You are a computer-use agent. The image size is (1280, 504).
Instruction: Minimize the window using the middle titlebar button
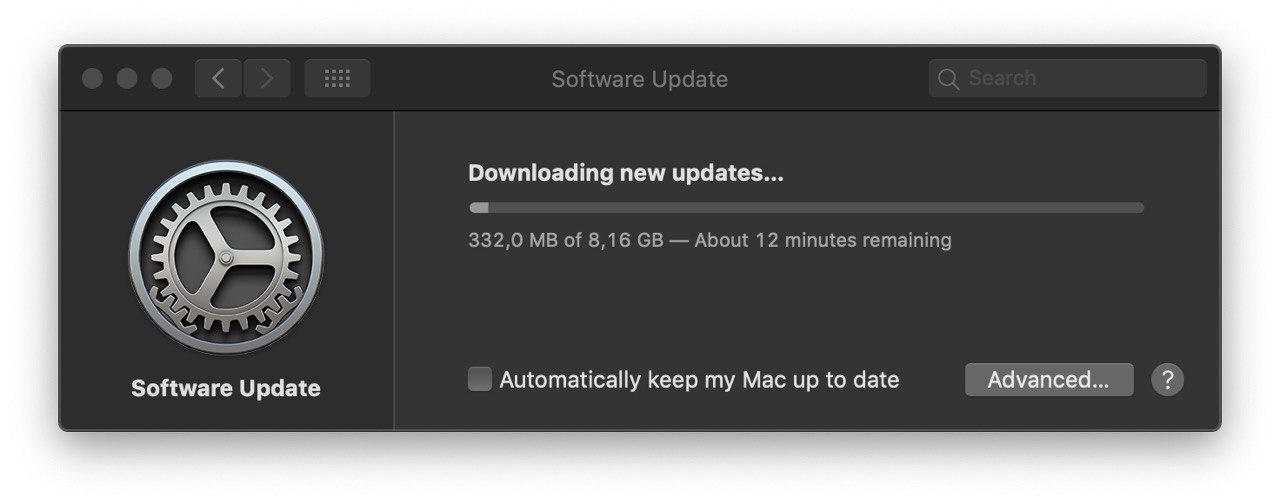127,78
